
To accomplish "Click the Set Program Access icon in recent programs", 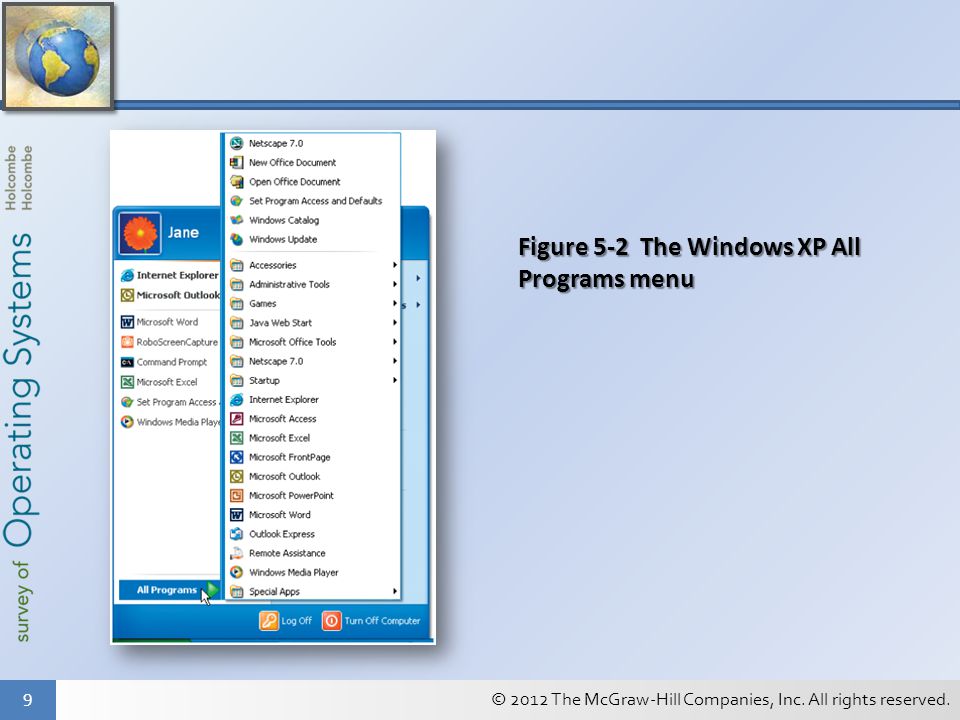I will click(x=127, y=402).
